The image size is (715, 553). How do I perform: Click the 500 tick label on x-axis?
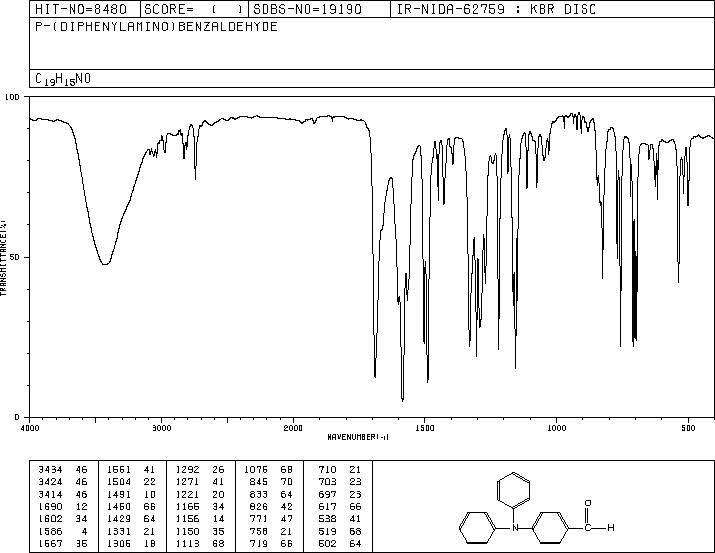coord(688,428)
